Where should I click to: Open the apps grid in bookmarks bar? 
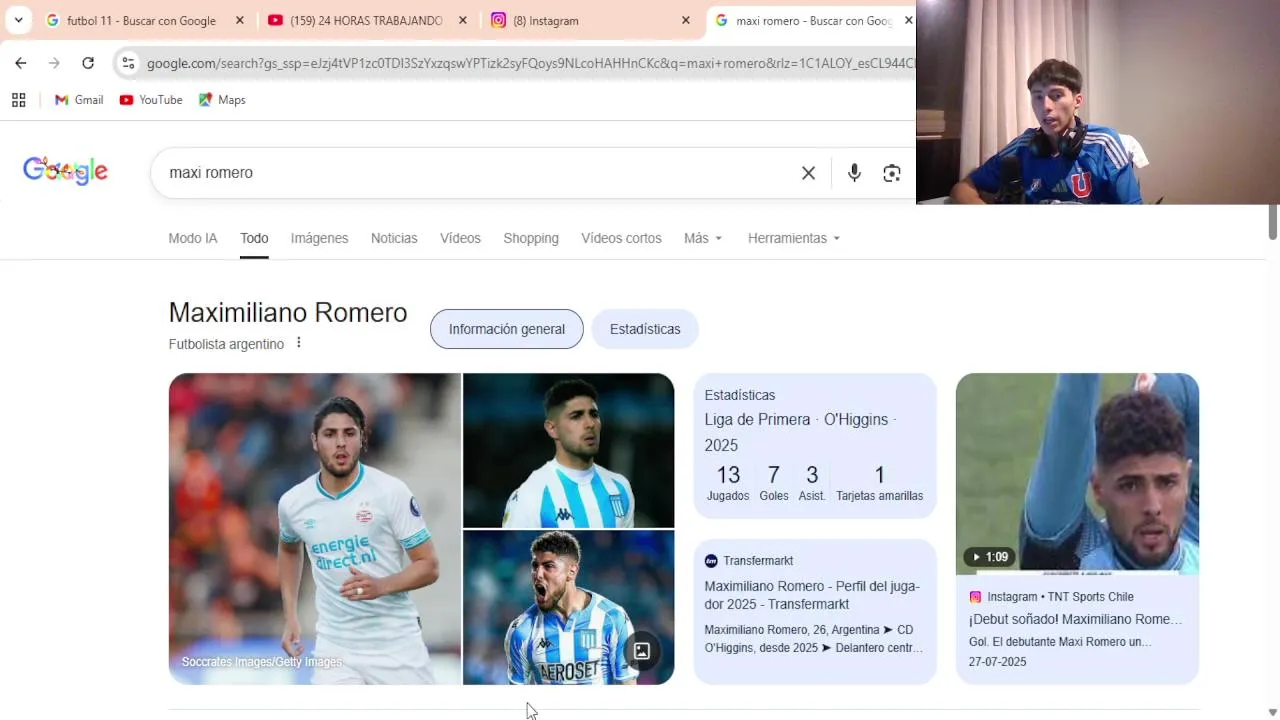tap(18, 100)
